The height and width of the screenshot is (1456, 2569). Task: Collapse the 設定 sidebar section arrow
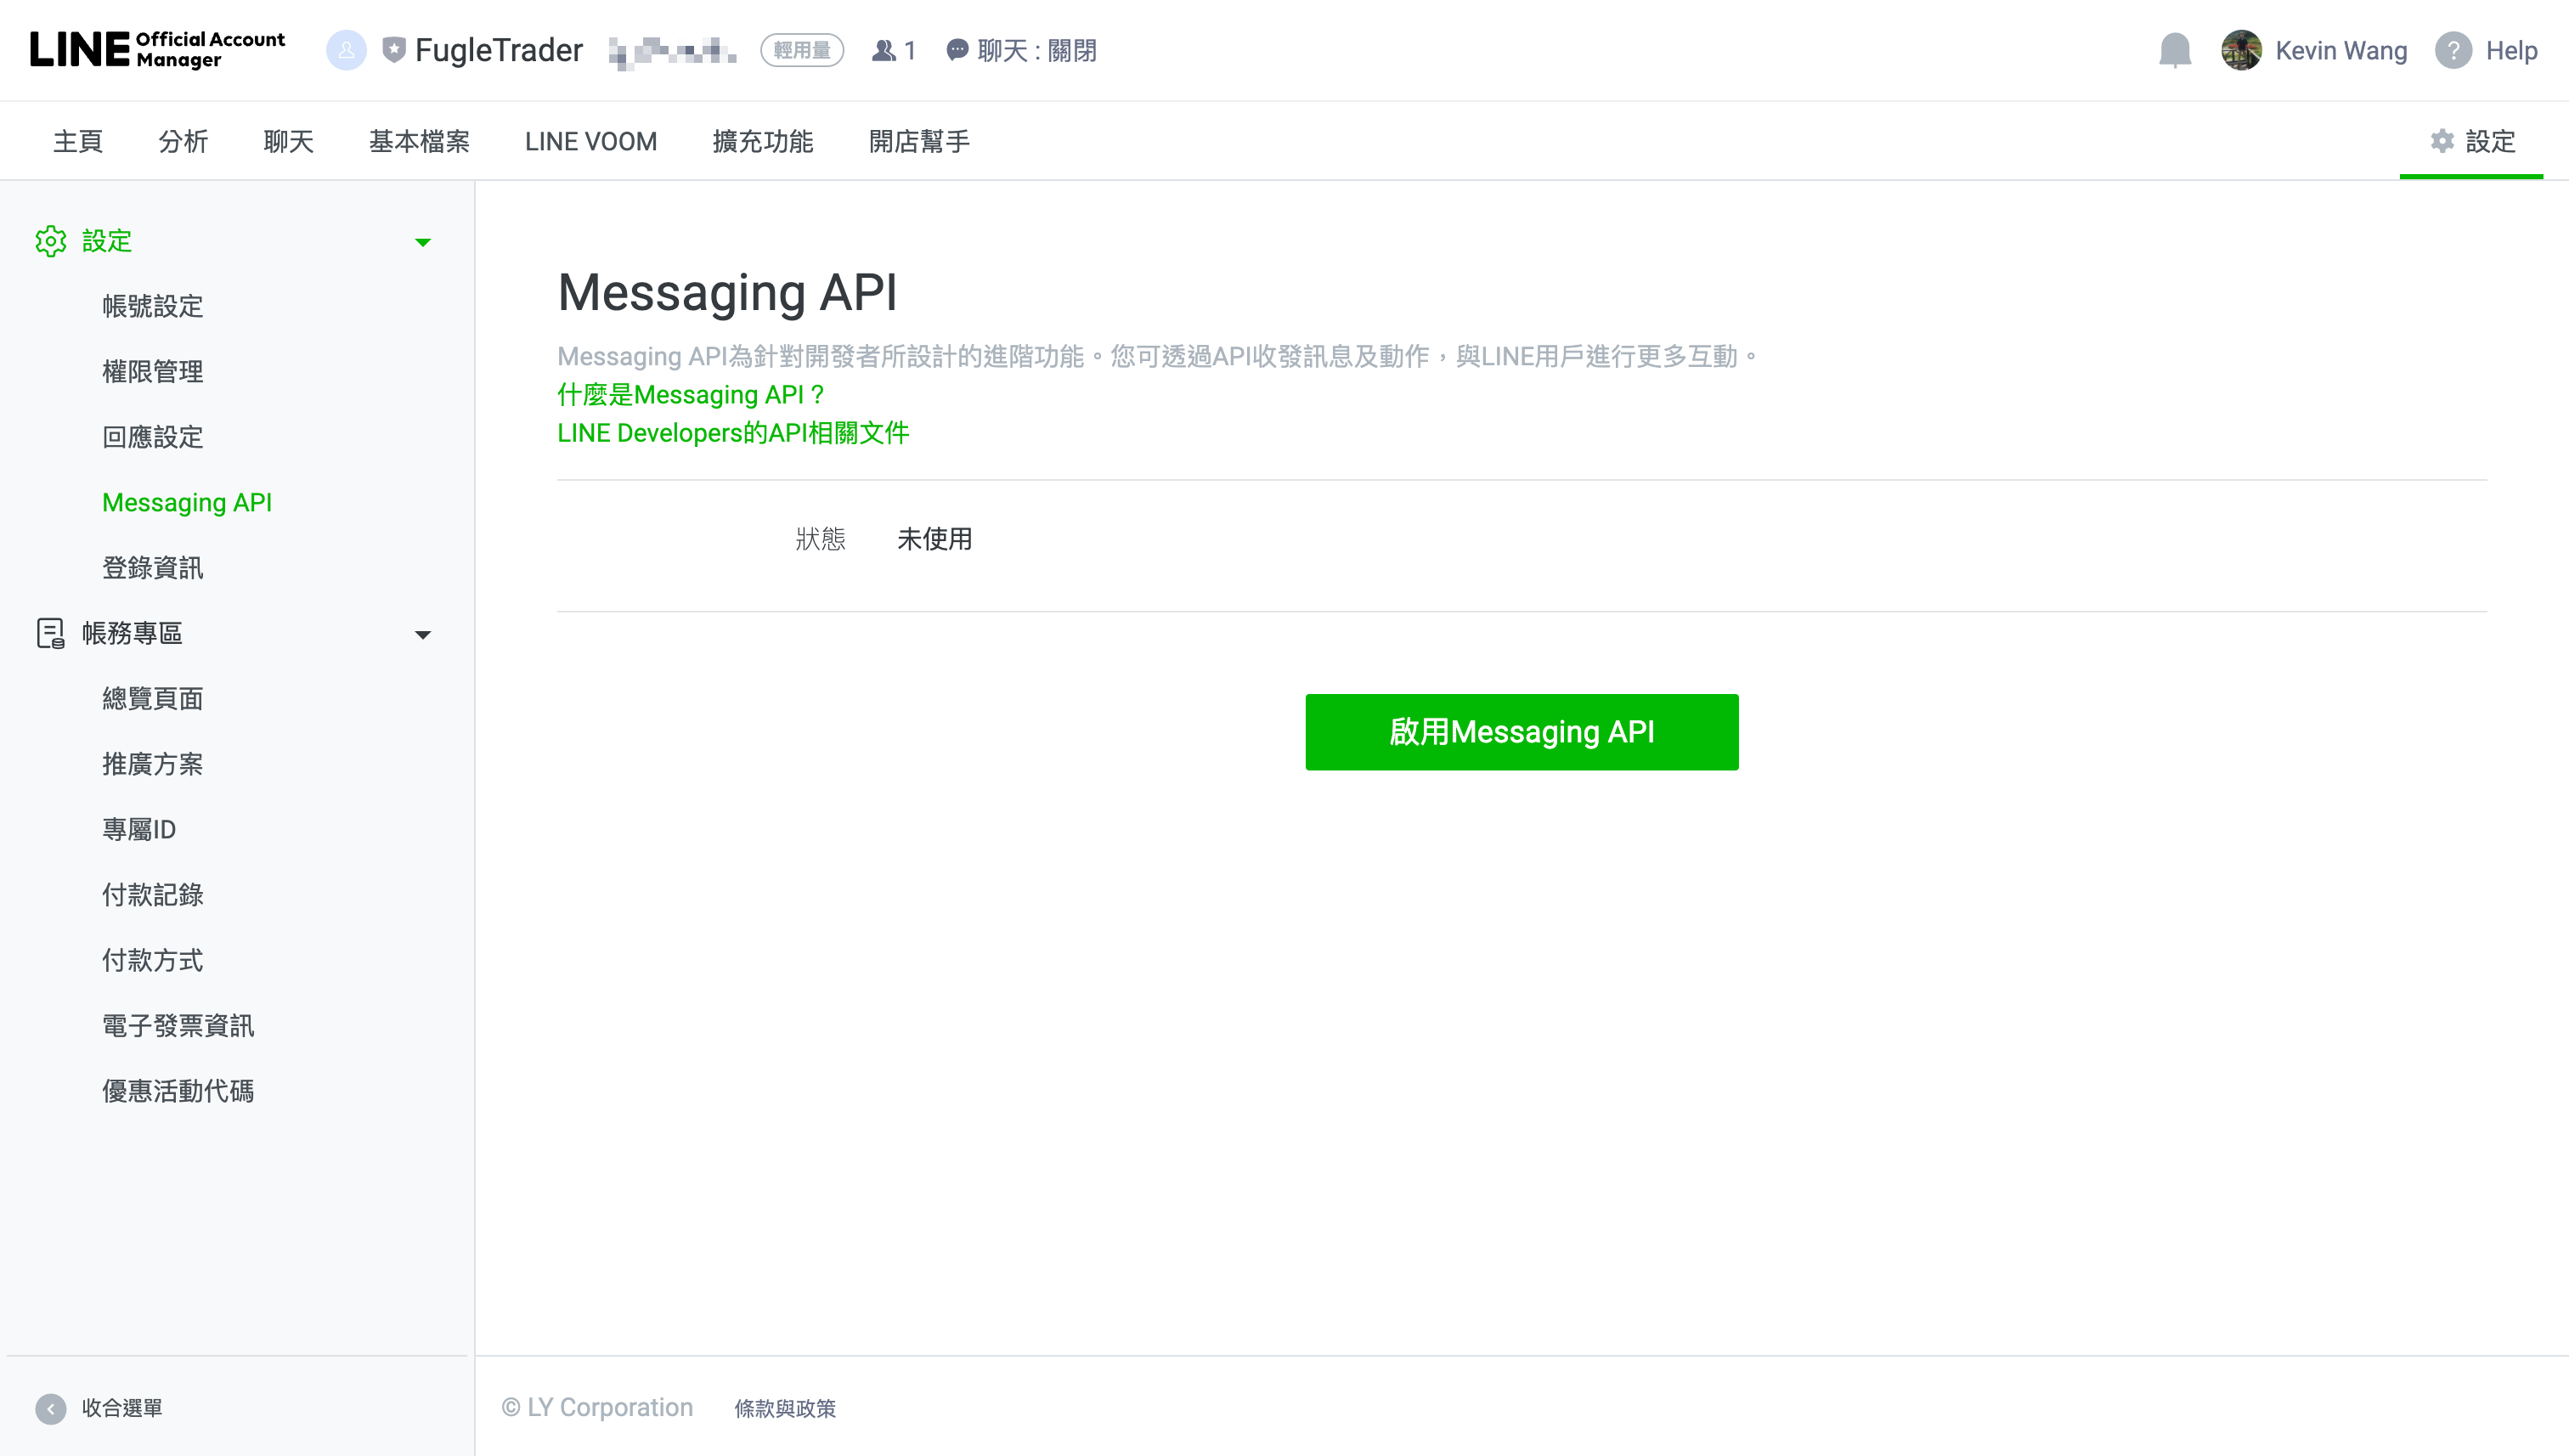point(423,242)
